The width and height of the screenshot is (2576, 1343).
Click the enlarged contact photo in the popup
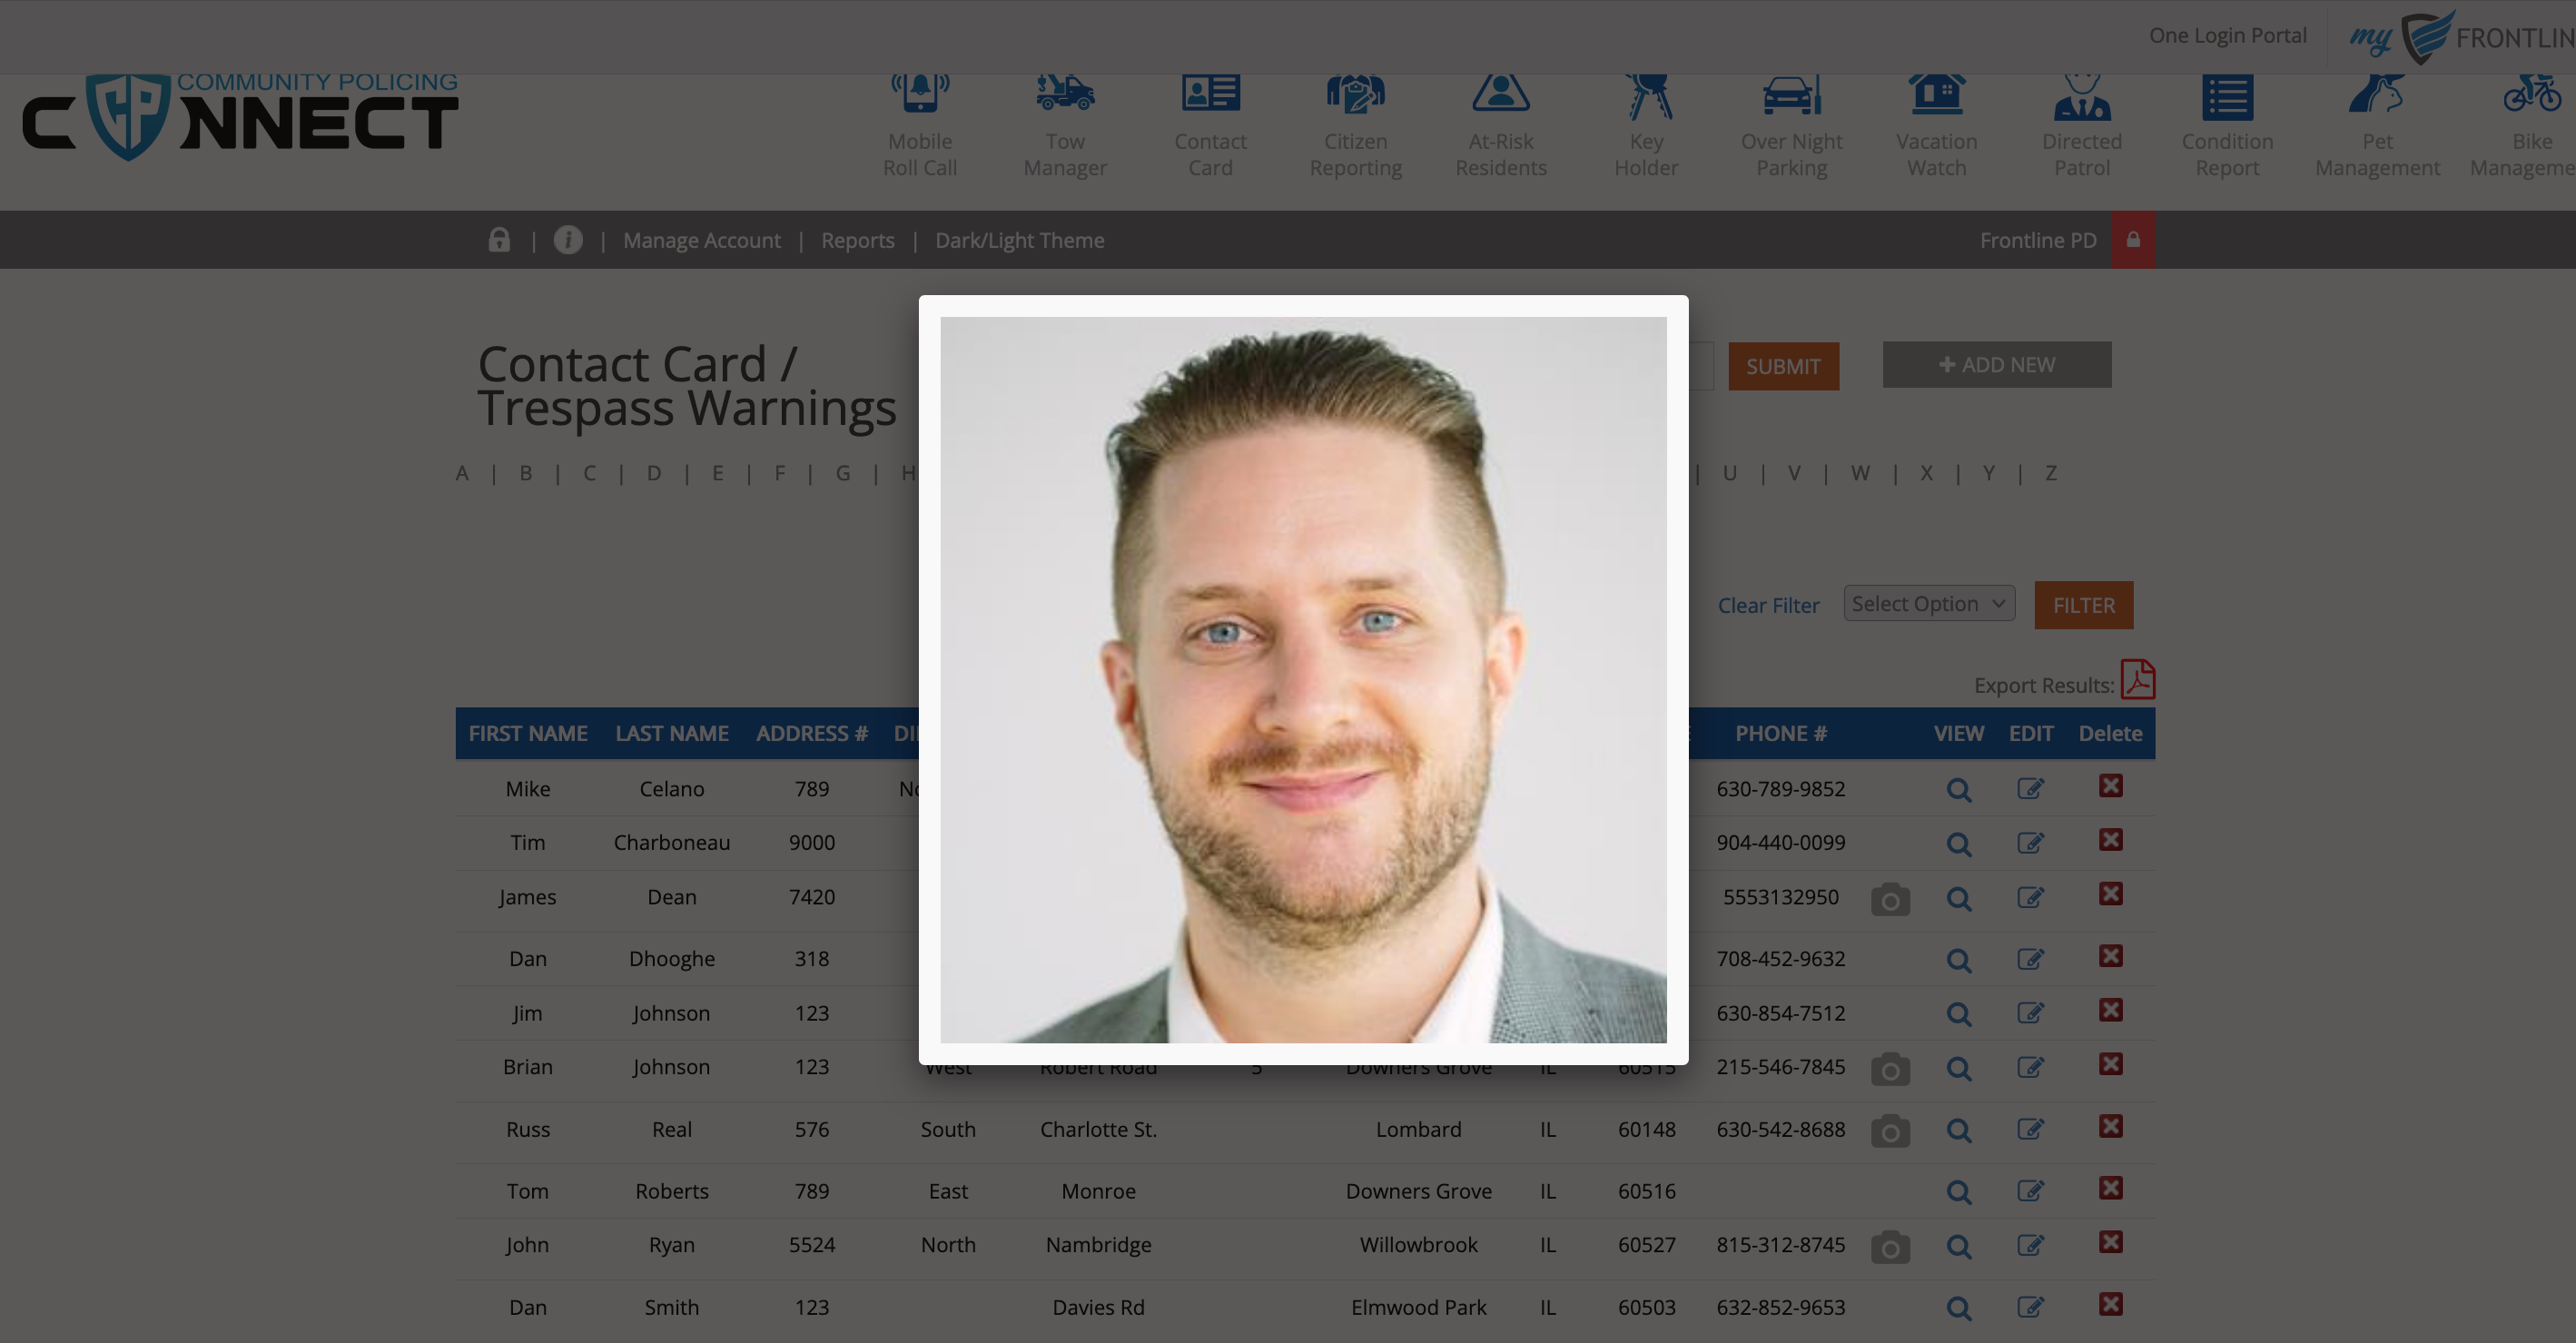(1303, 680)
